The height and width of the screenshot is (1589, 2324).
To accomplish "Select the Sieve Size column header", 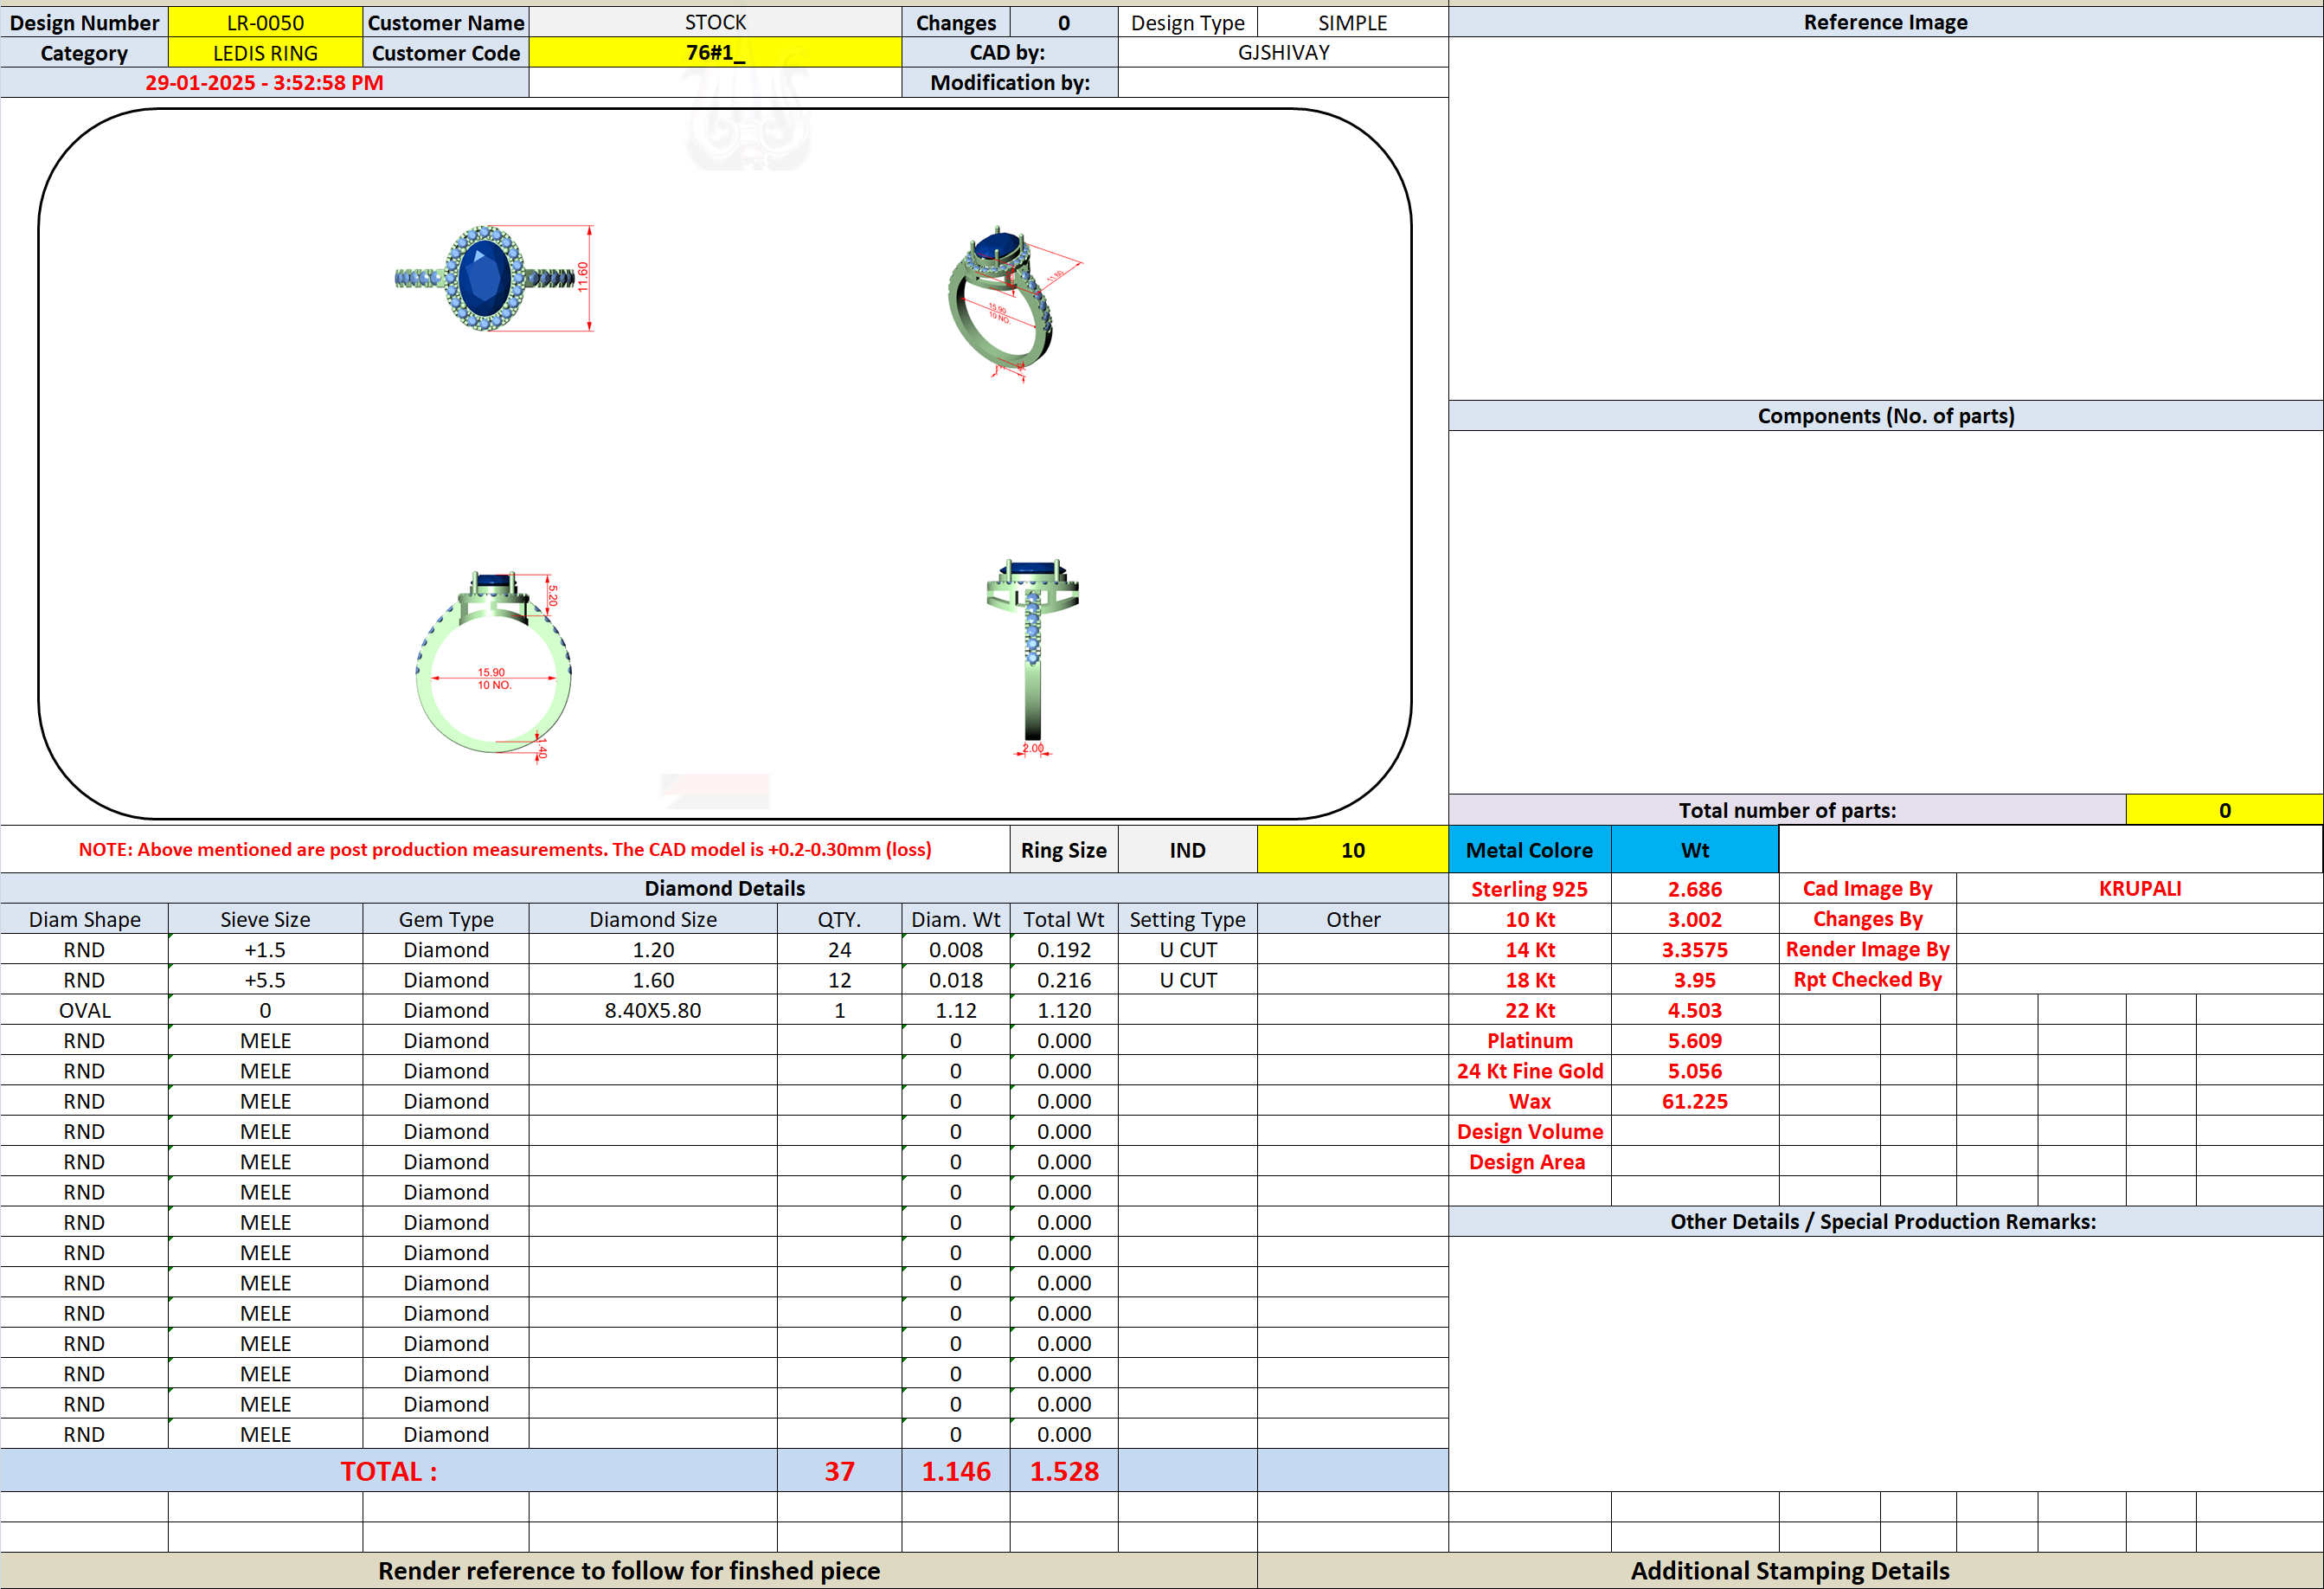I will tap(265, 919).
